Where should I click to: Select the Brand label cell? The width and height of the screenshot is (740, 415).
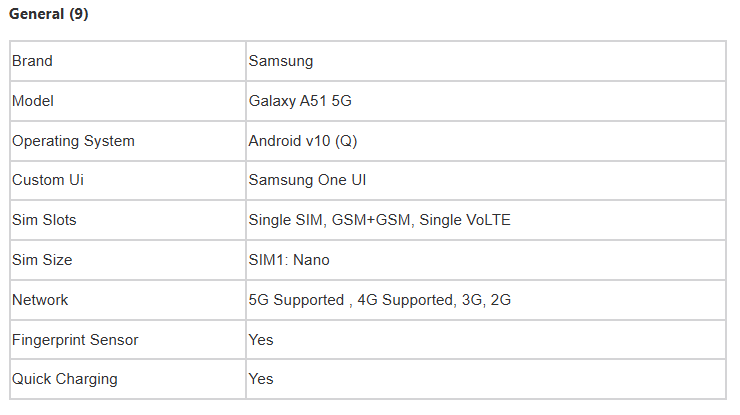pos(32,61)
